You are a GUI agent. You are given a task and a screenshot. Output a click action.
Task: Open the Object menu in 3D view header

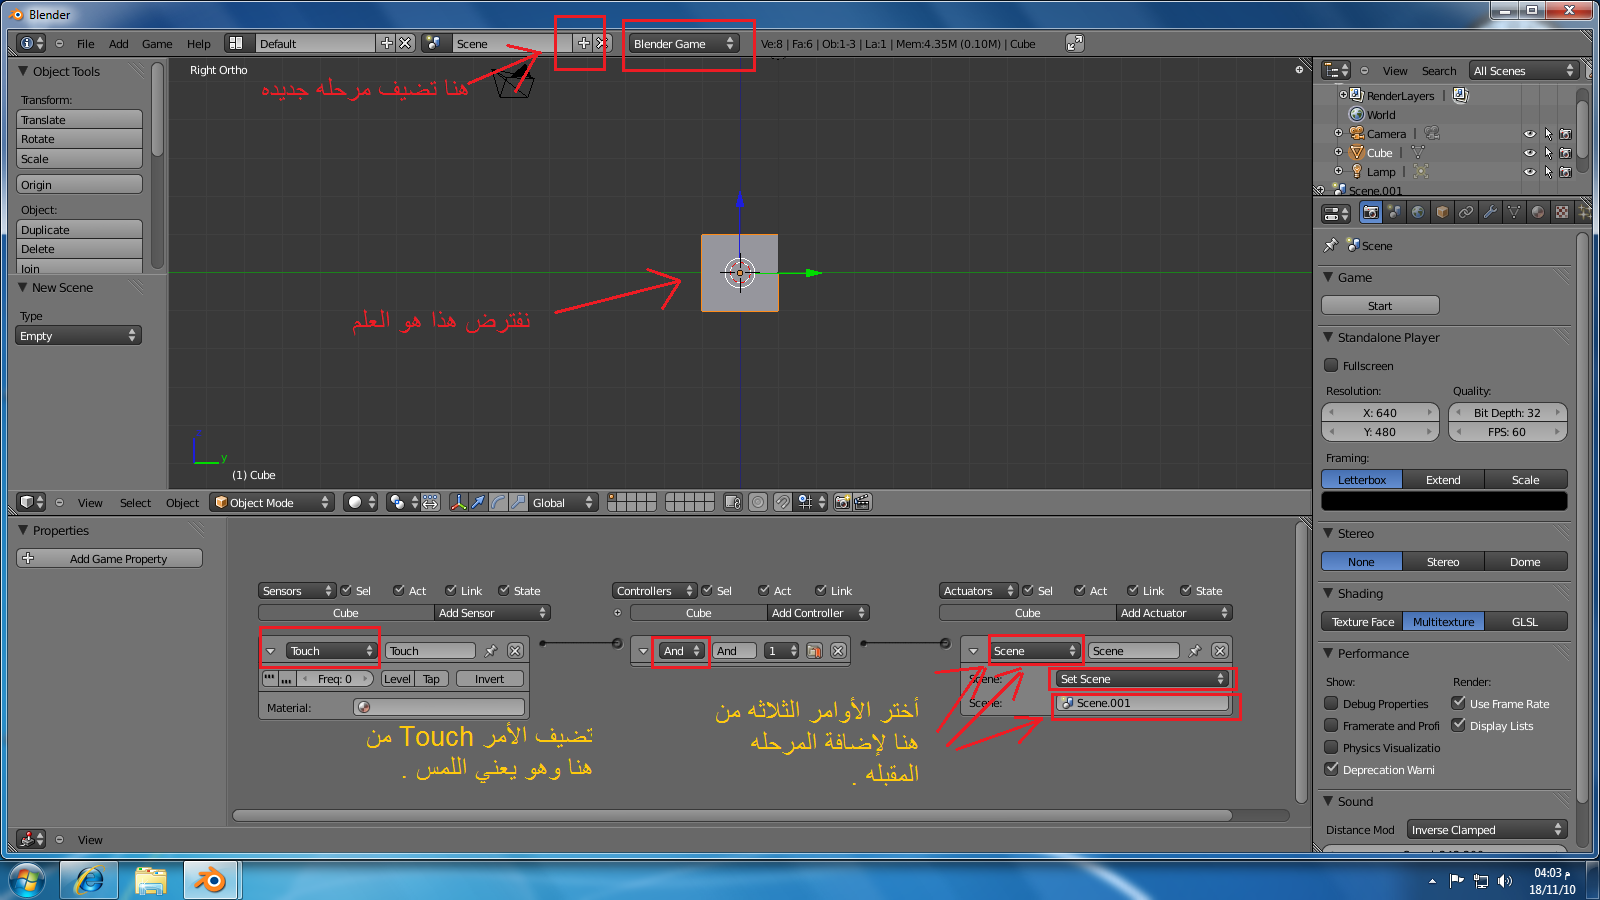click(182, 503)
